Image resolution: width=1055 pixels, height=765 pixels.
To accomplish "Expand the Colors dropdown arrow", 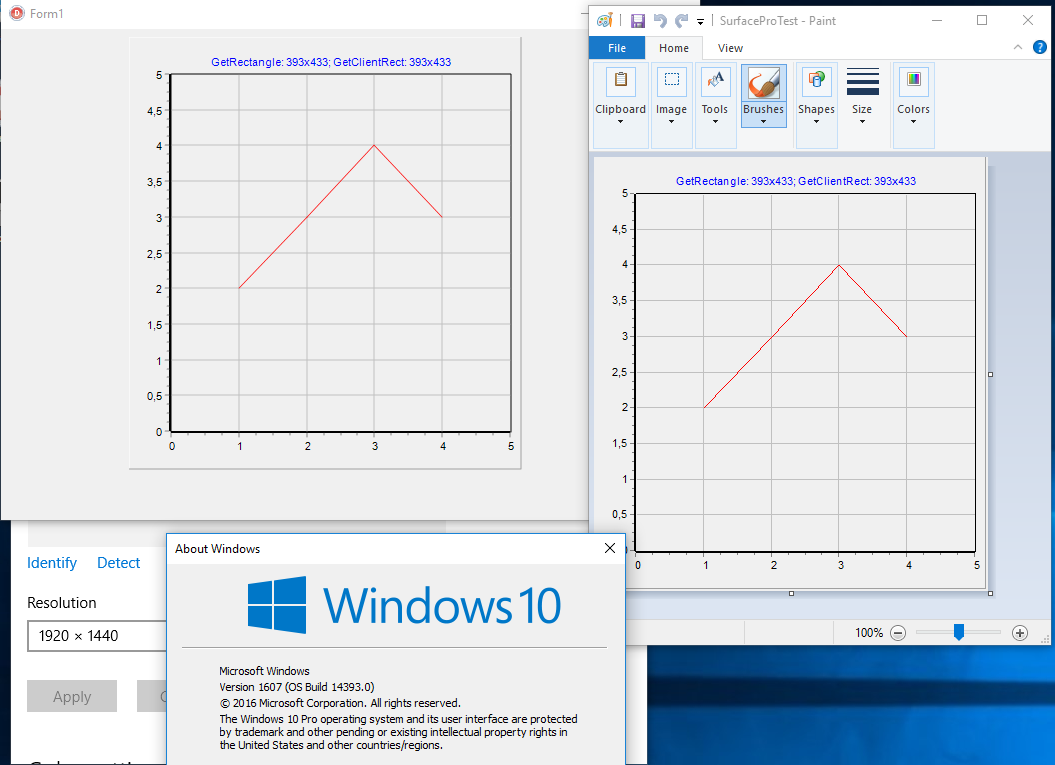I will (x=913, y=122).
